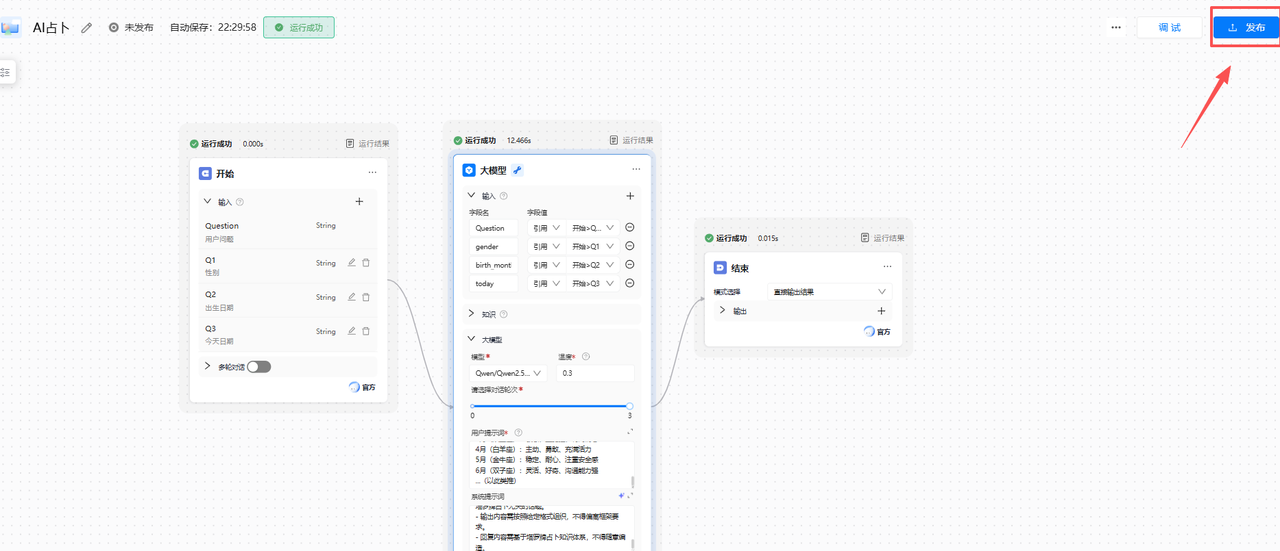
Task: Expand the 知识 section
Action: (472, 313)
